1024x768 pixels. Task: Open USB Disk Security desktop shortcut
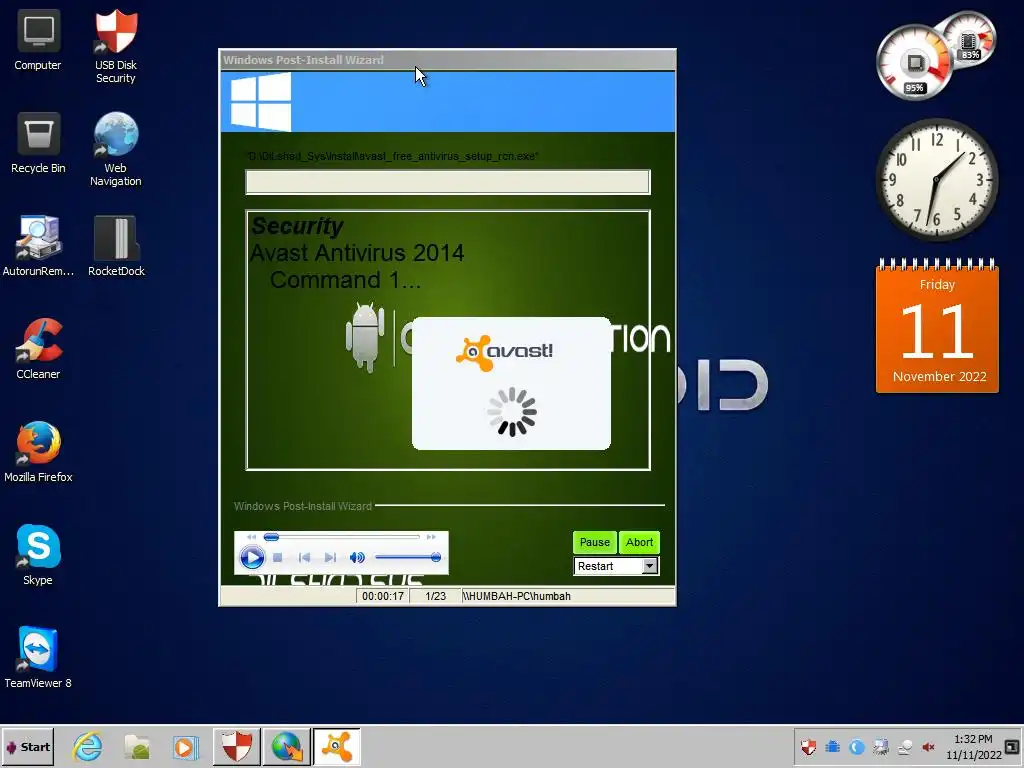(116, 47)
